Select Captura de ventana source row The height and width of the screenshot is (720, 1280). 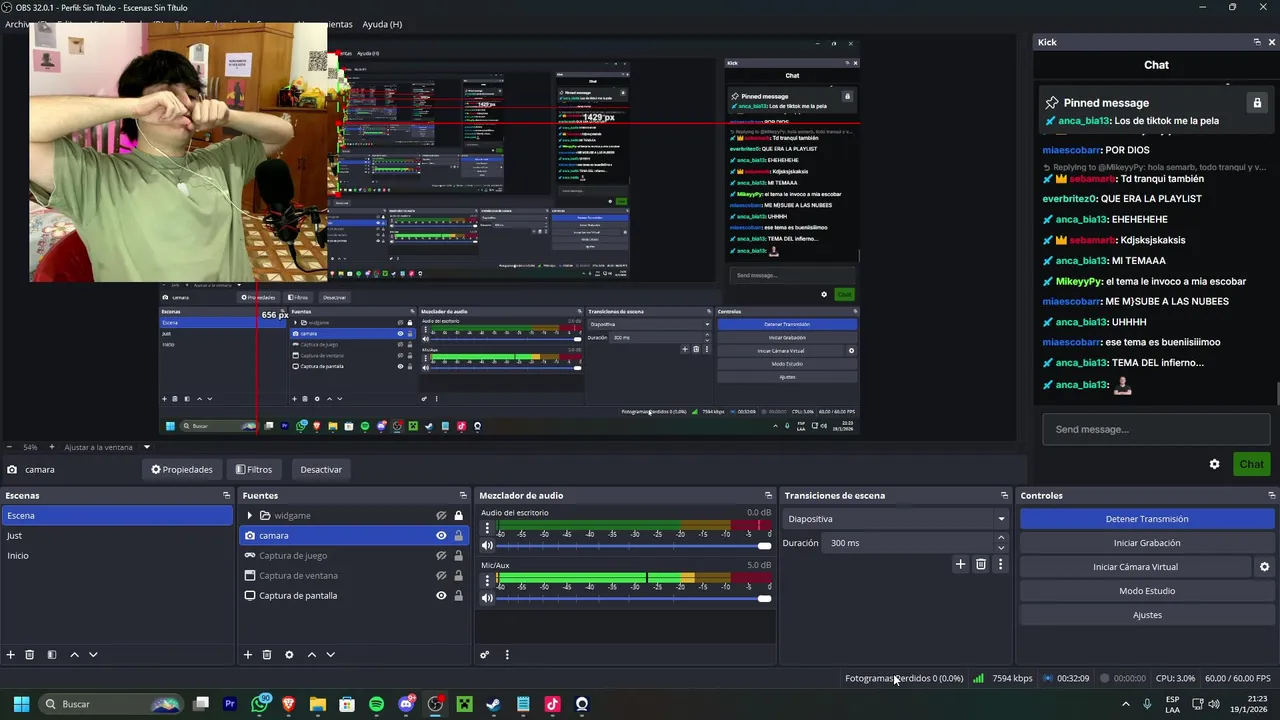point(353,576)
